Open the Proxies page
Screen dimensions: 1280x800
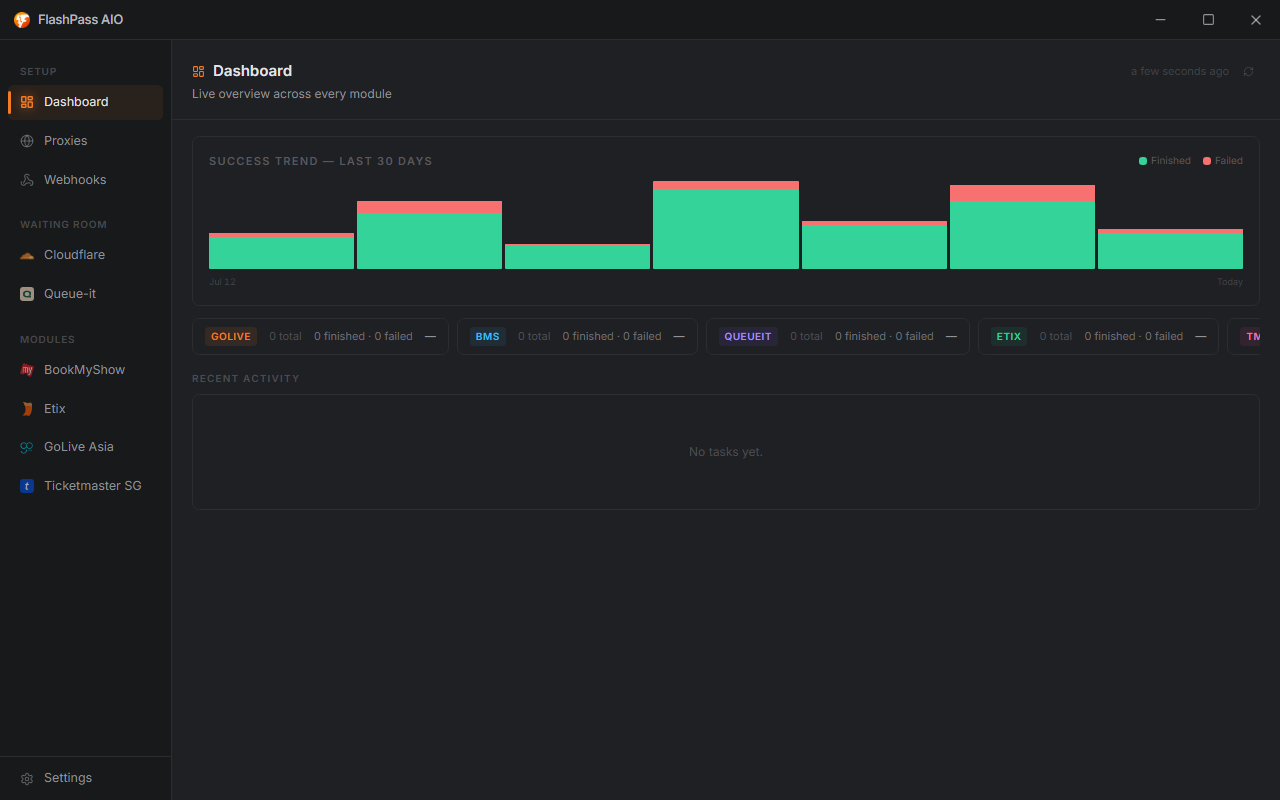click(x=85, y=141)
